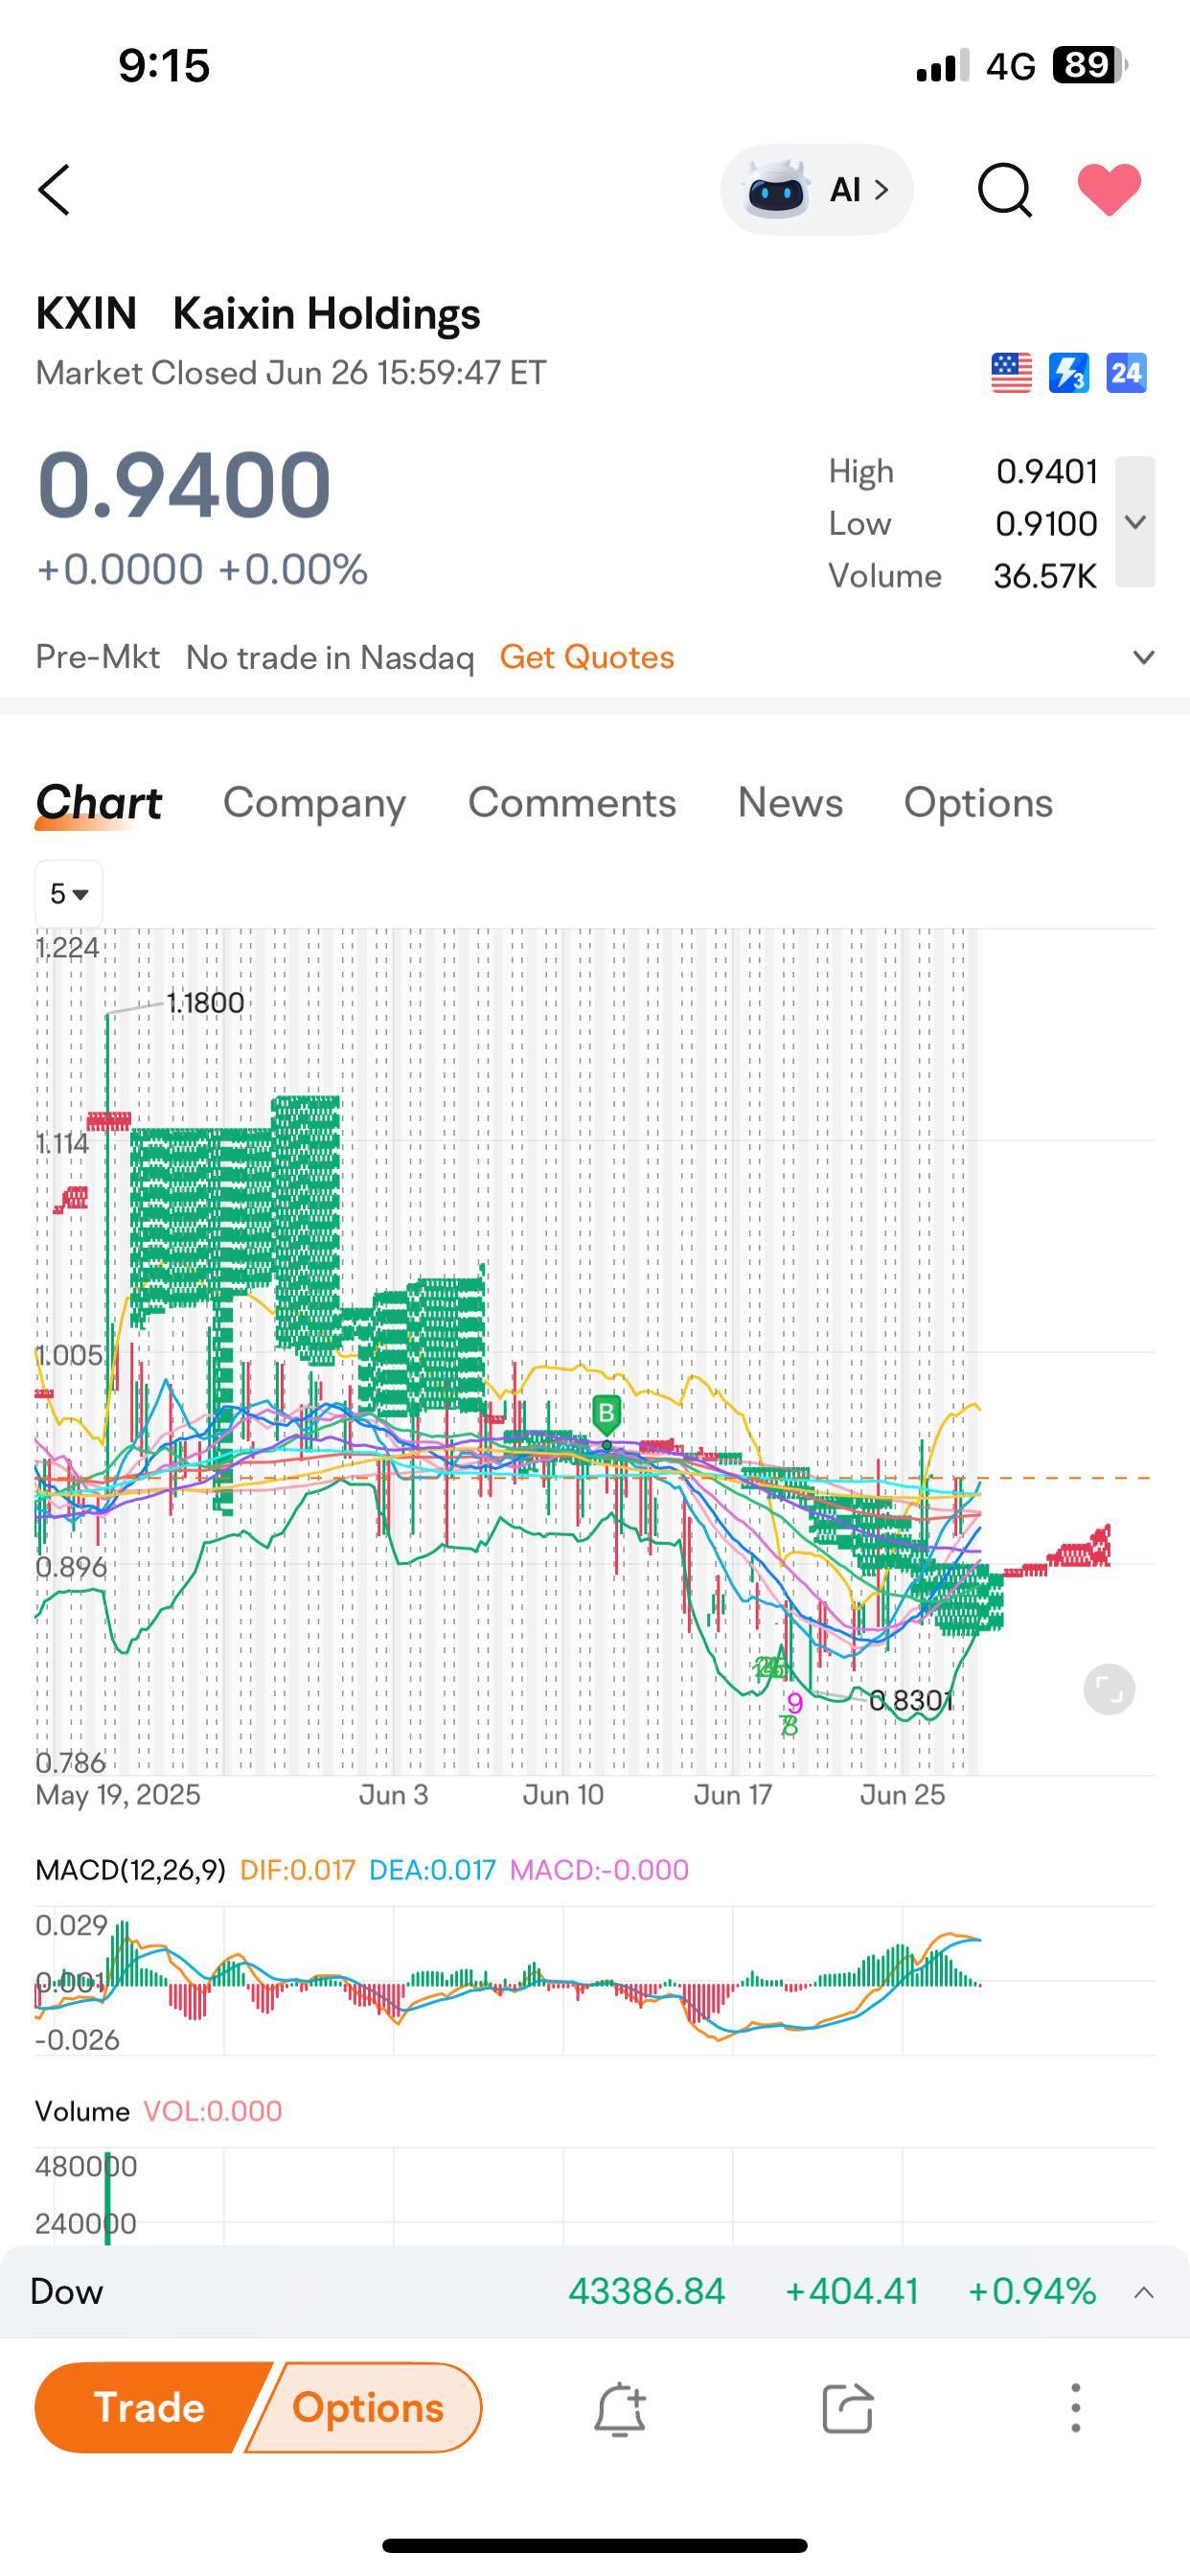
Task: Tap the Jun 10 date label
Action: pyautogui.click(x=563, y=1795)
